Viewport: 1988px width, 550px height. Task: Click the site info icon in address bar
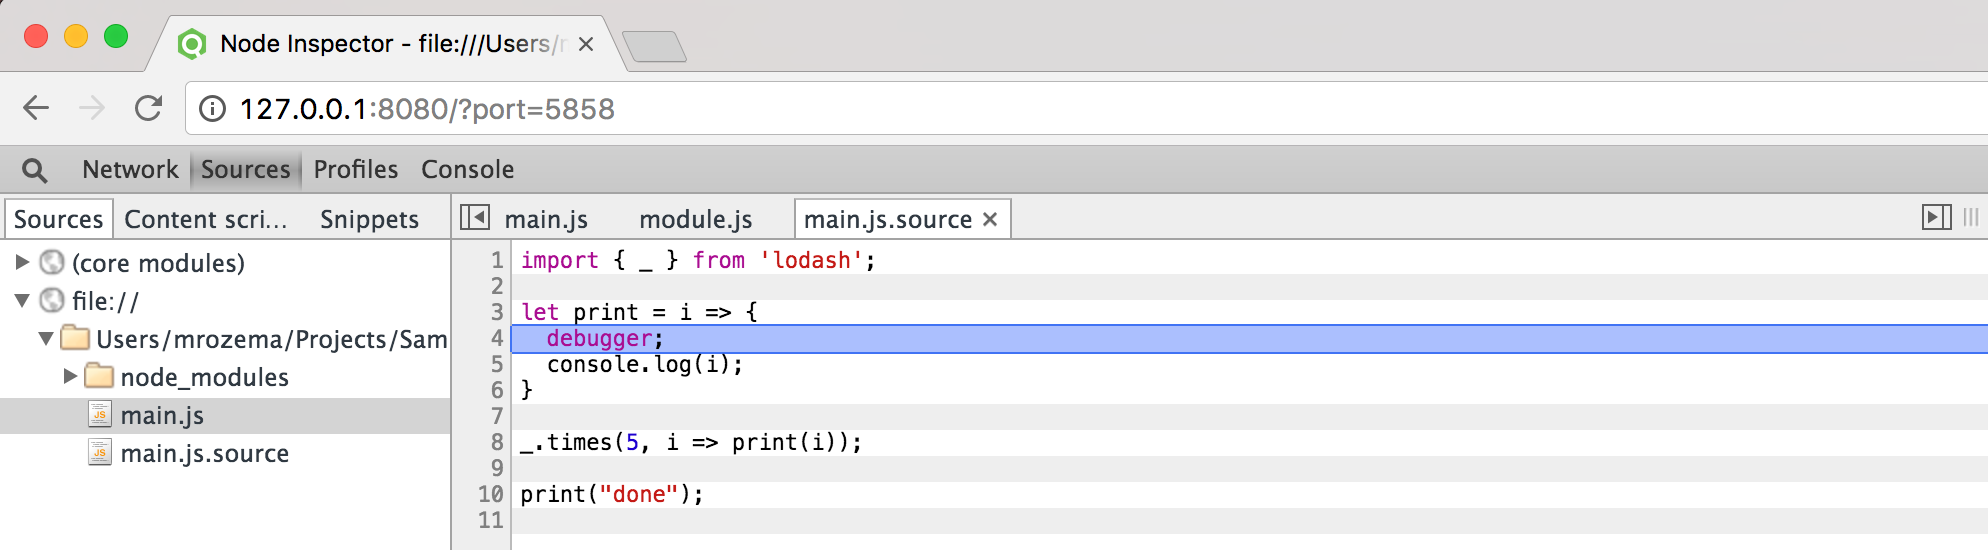(212, 108)
